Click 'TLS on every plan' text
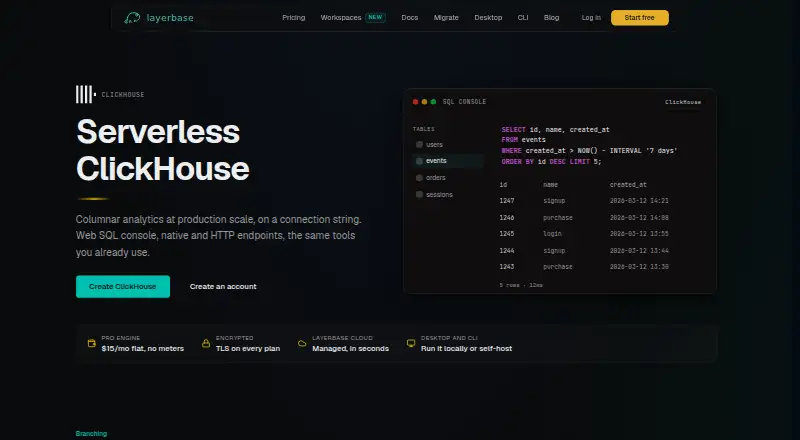The image size is (800, 440). click(x=248, y=349)
